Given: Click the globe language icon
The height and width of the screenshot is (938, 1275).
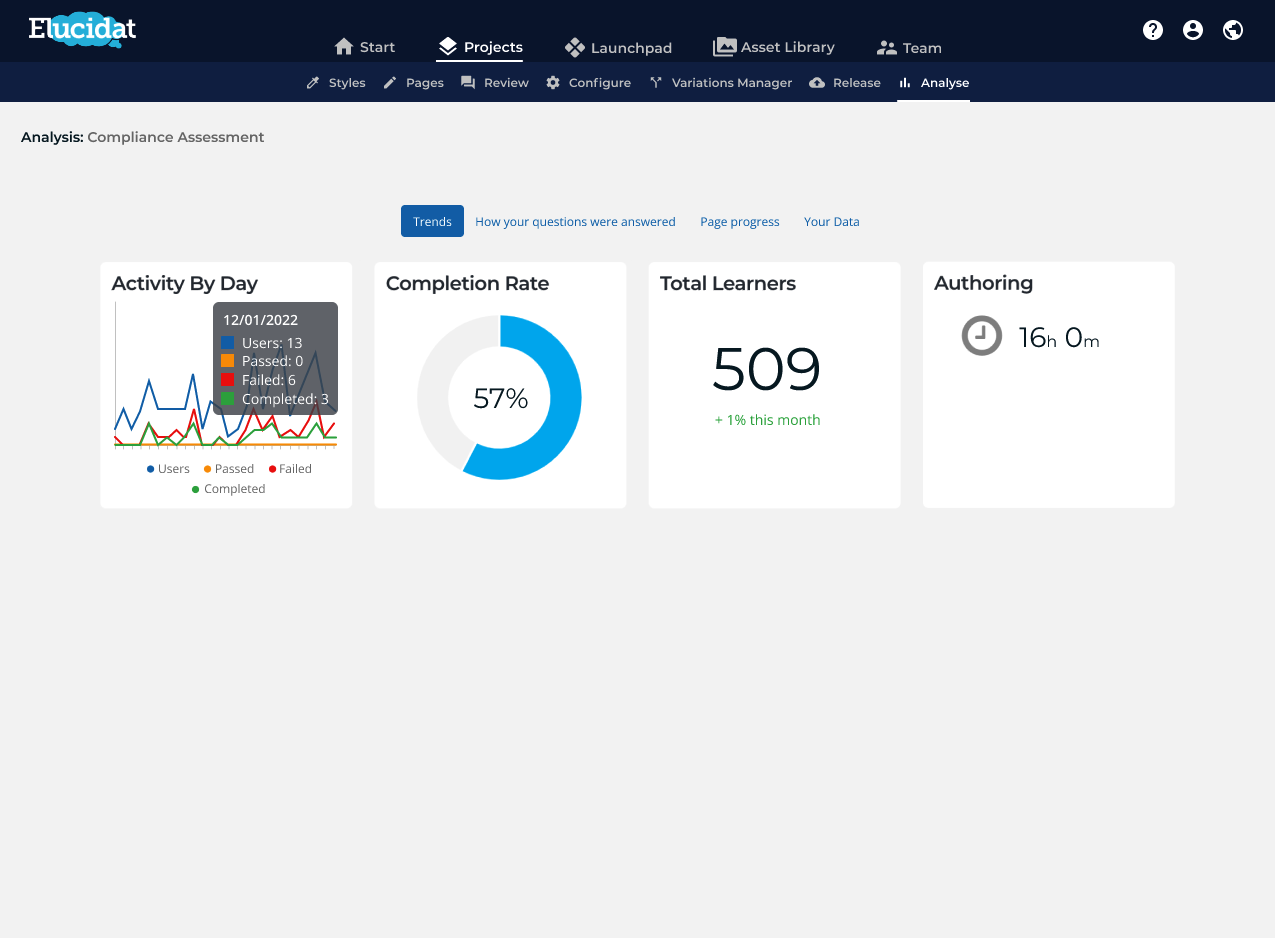Looking at the screenshot, I should (x=1233, y=30).
